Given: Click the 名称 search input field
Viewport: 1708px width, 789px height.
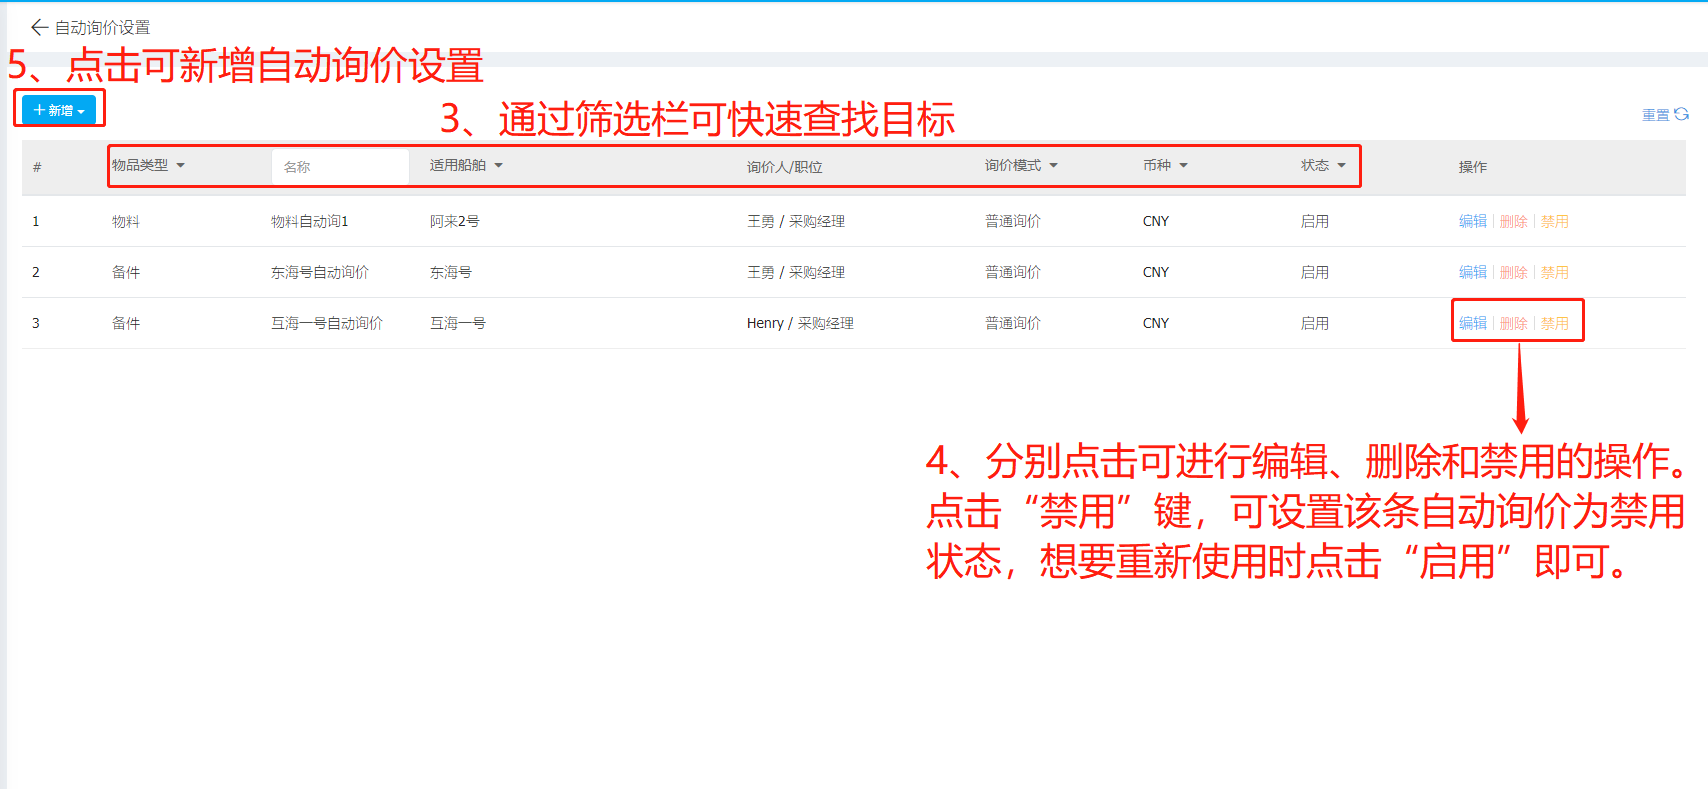Looking at the screenshot, I should (340, 167).
